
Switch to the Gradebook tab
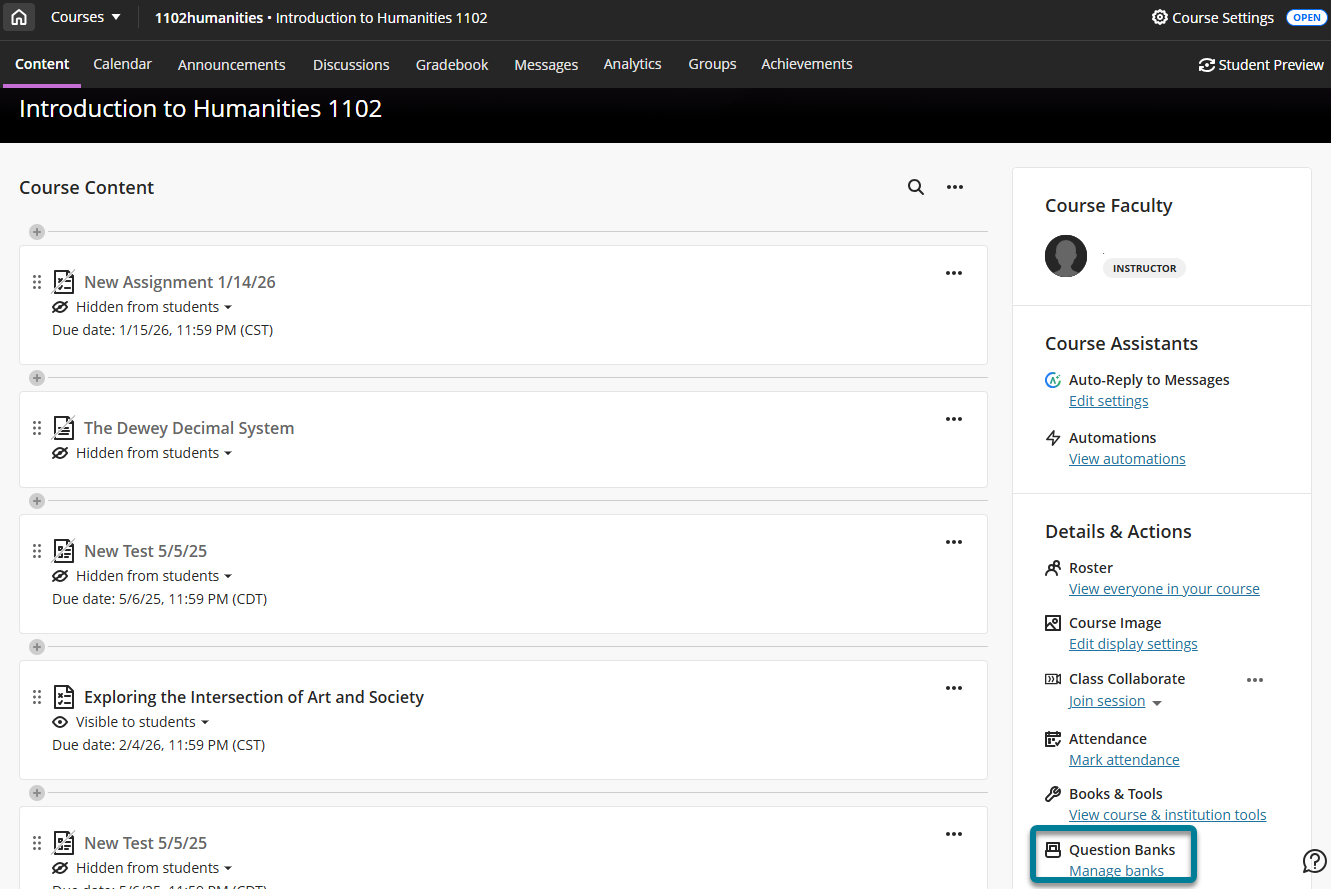pyautogui.click(x=451, y=64)
